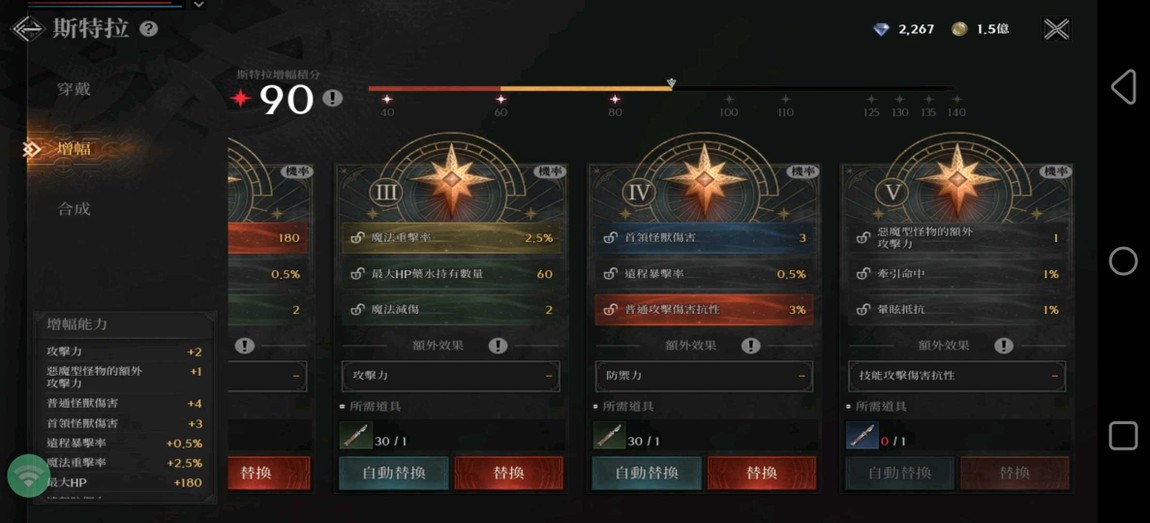1150x523 pixels.
Task: Click the 100 milestone on score progress bar
Action: (728, 105)
